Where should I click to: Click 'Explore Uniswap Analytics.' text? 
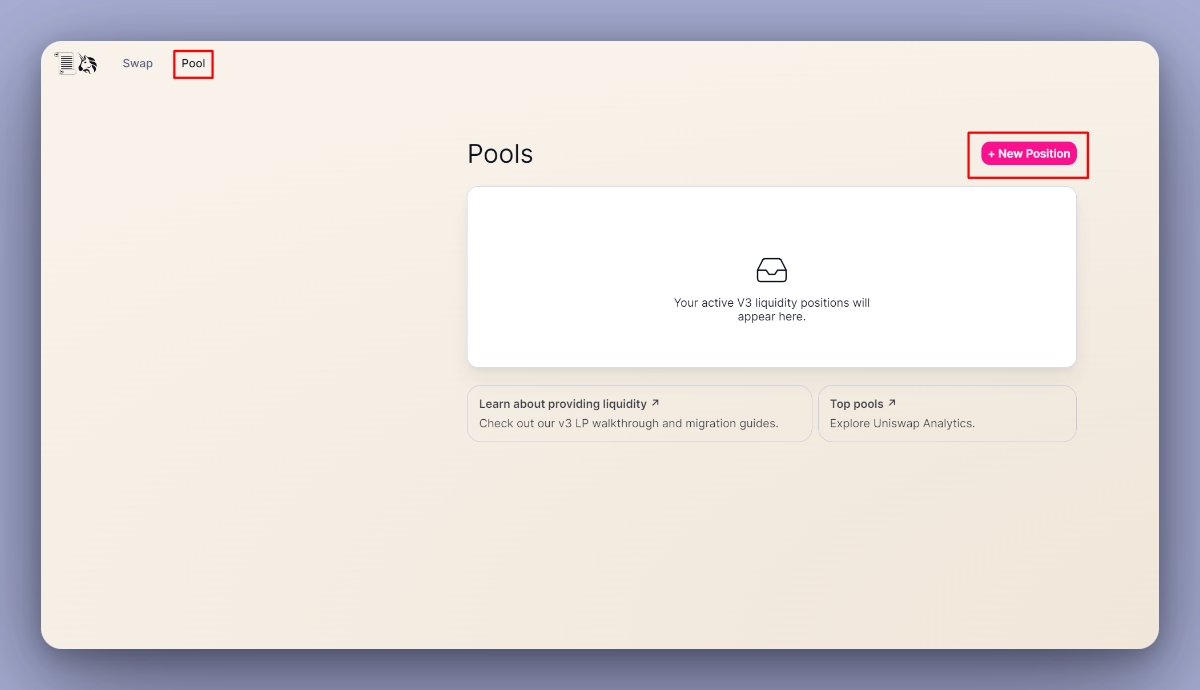coord(902,423)
